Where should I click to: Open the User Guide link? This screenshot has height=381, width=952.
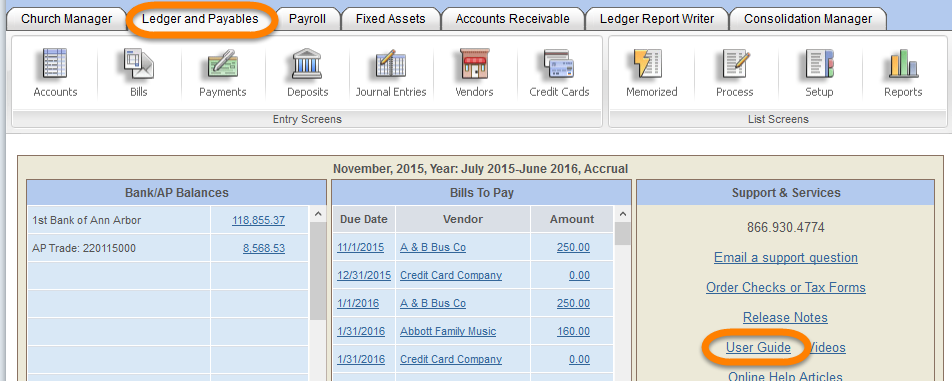pos(758,348)
